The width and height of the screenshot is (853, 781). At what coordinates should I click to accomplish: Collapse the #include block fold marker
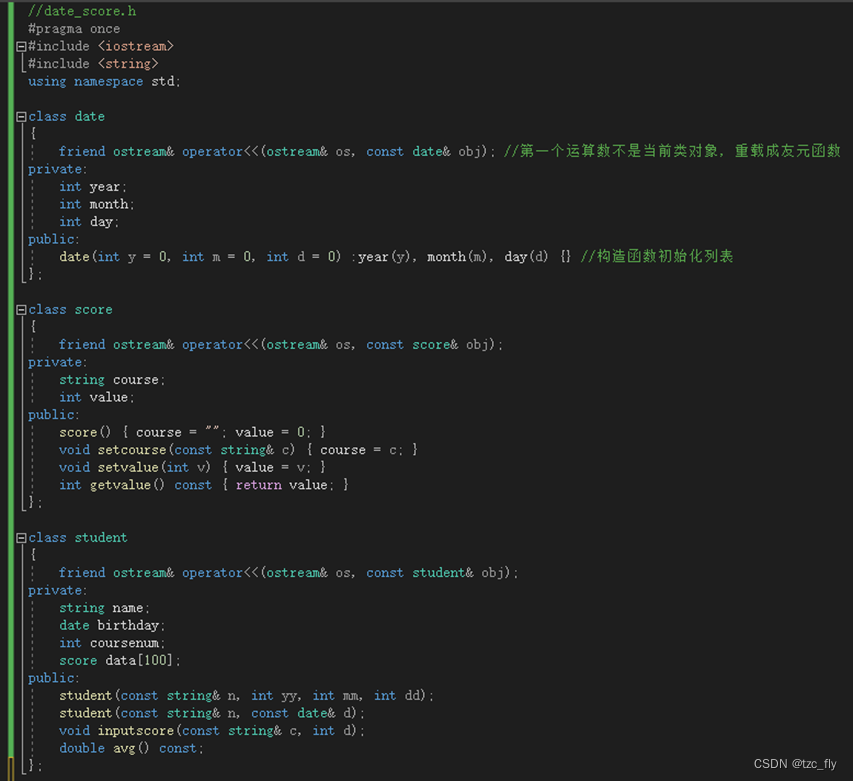[x=21, y=47]
